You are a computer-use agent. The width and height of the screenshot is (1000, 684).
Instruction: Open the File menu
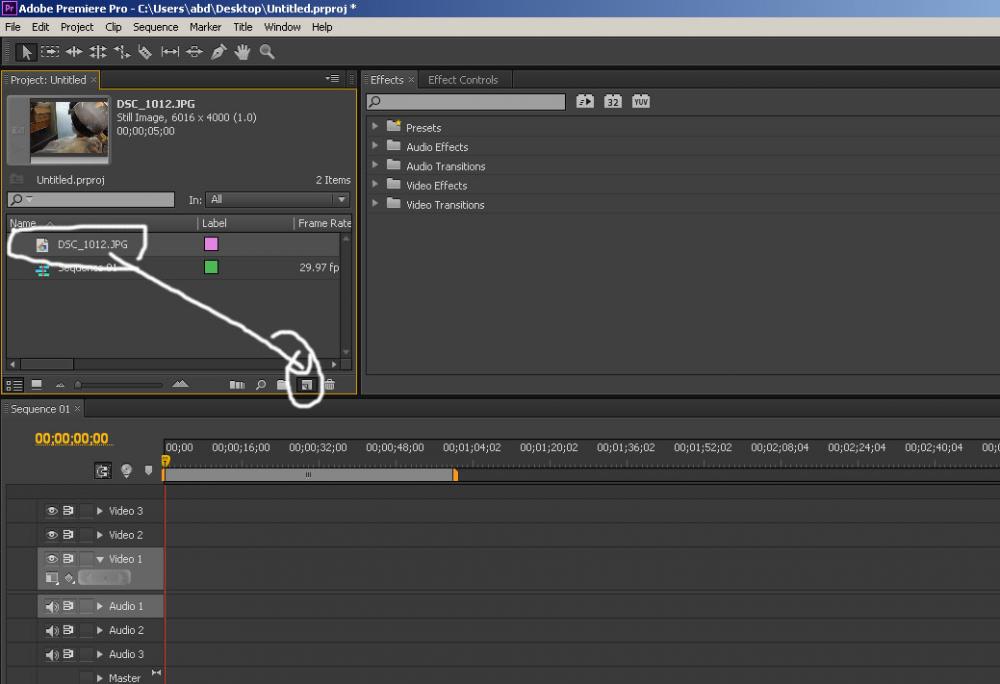click(13, 27)
